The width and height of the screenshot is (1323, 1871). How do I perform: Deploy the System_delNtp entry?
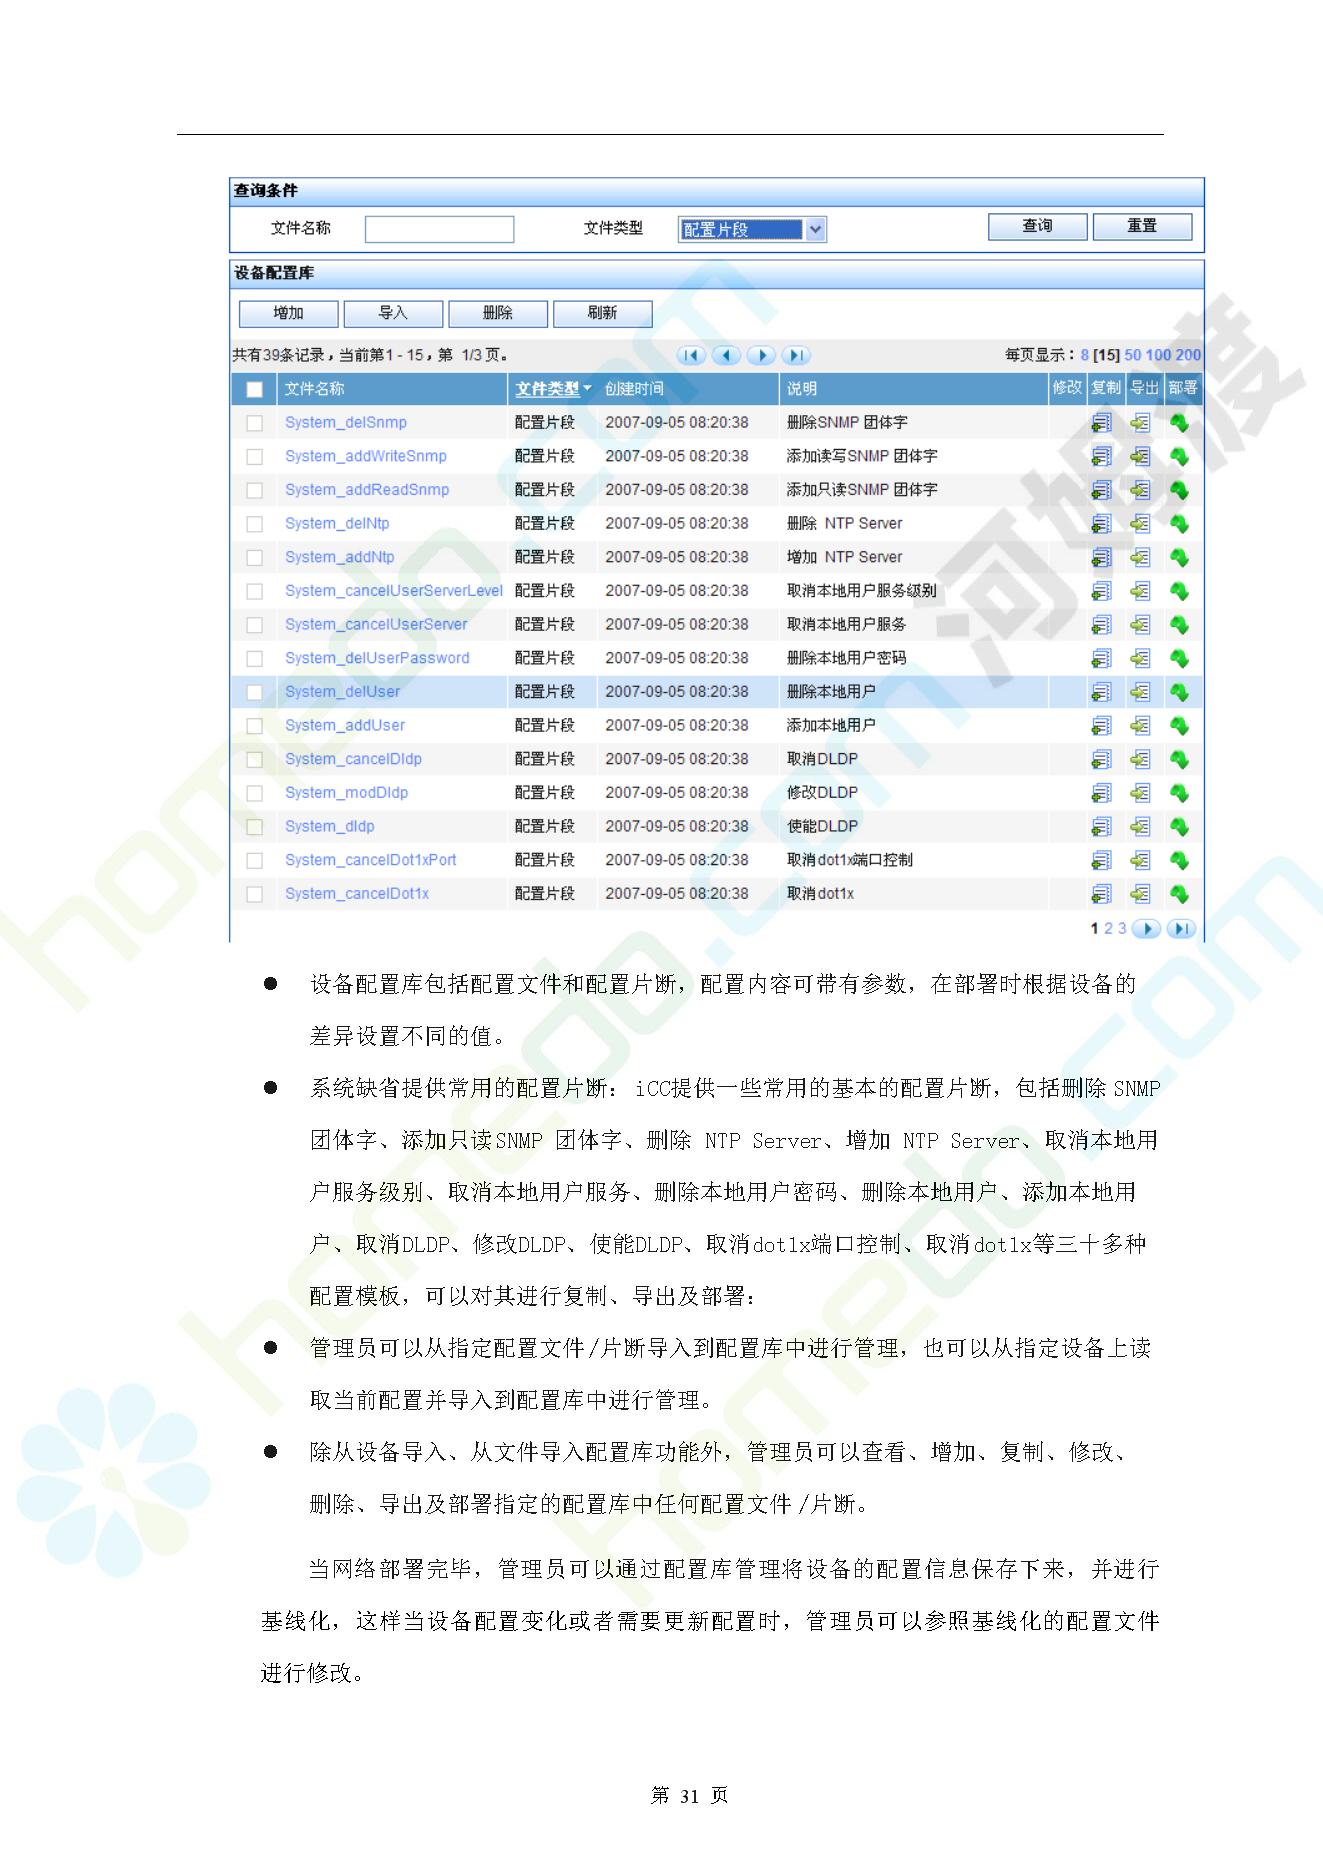point(1180,524)
